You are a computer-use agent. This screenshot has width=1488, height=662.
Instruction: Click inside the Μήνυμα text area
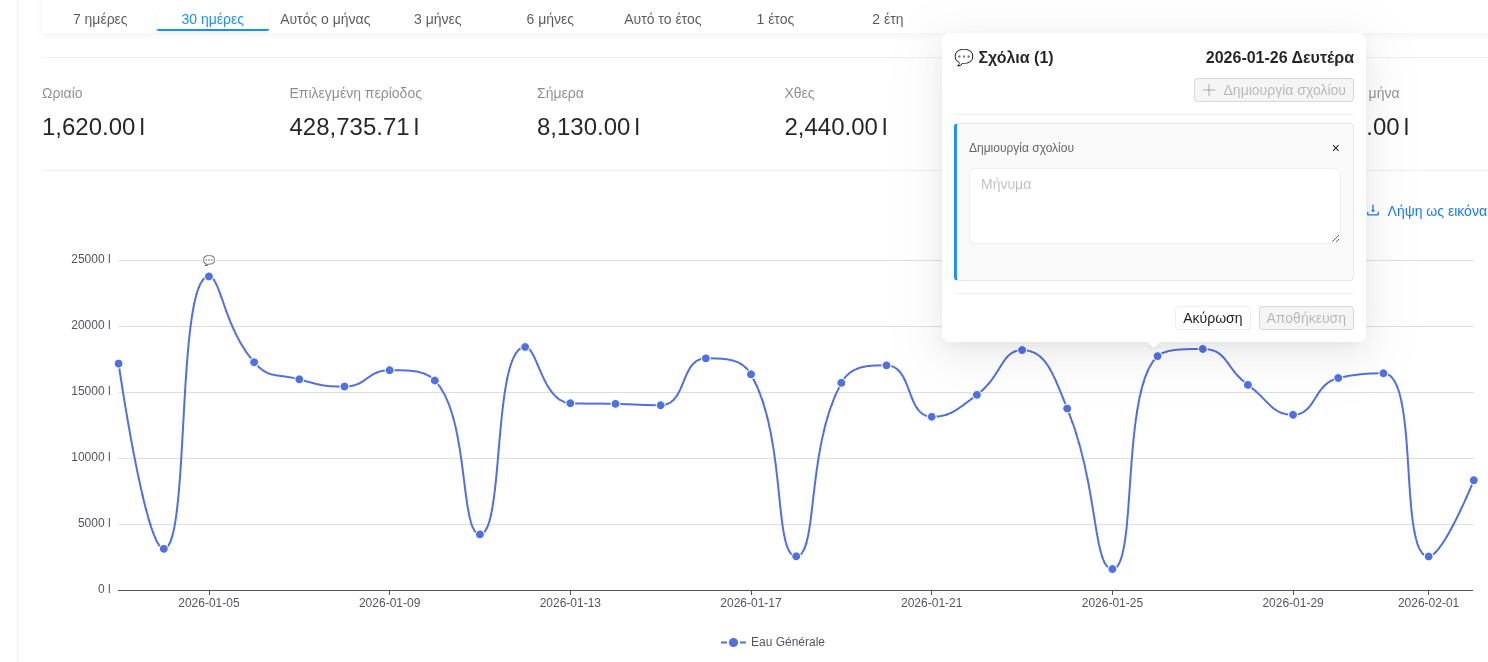(x=1154, y=206)
